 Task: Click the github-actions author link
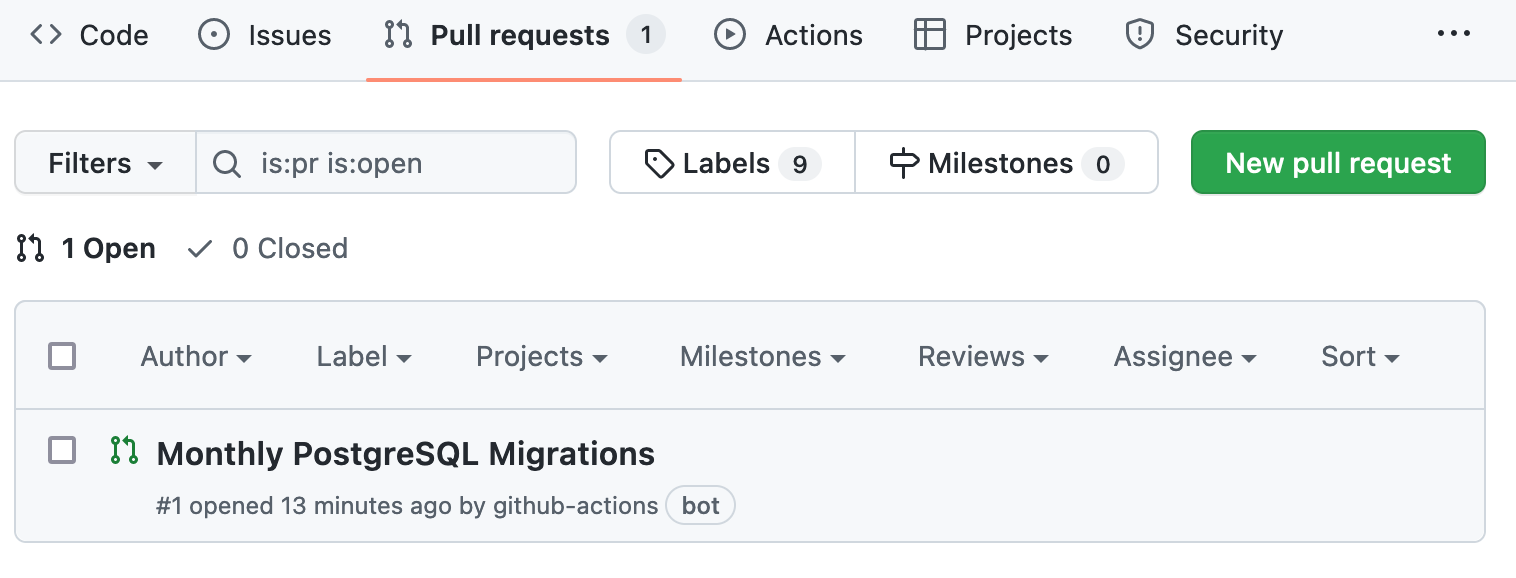click(x=576, y=506)
